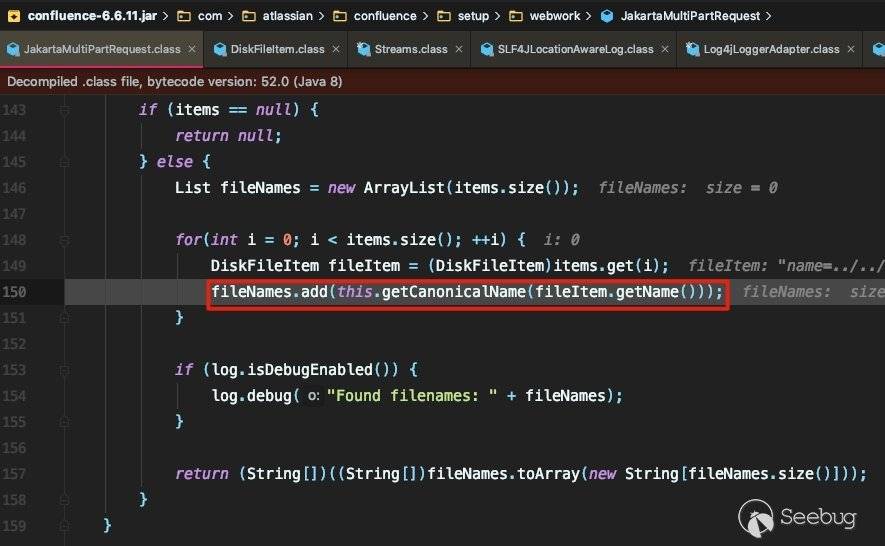Click the jar archive icon in breadcrumb

pyautogui.click(x=14, y=16)
